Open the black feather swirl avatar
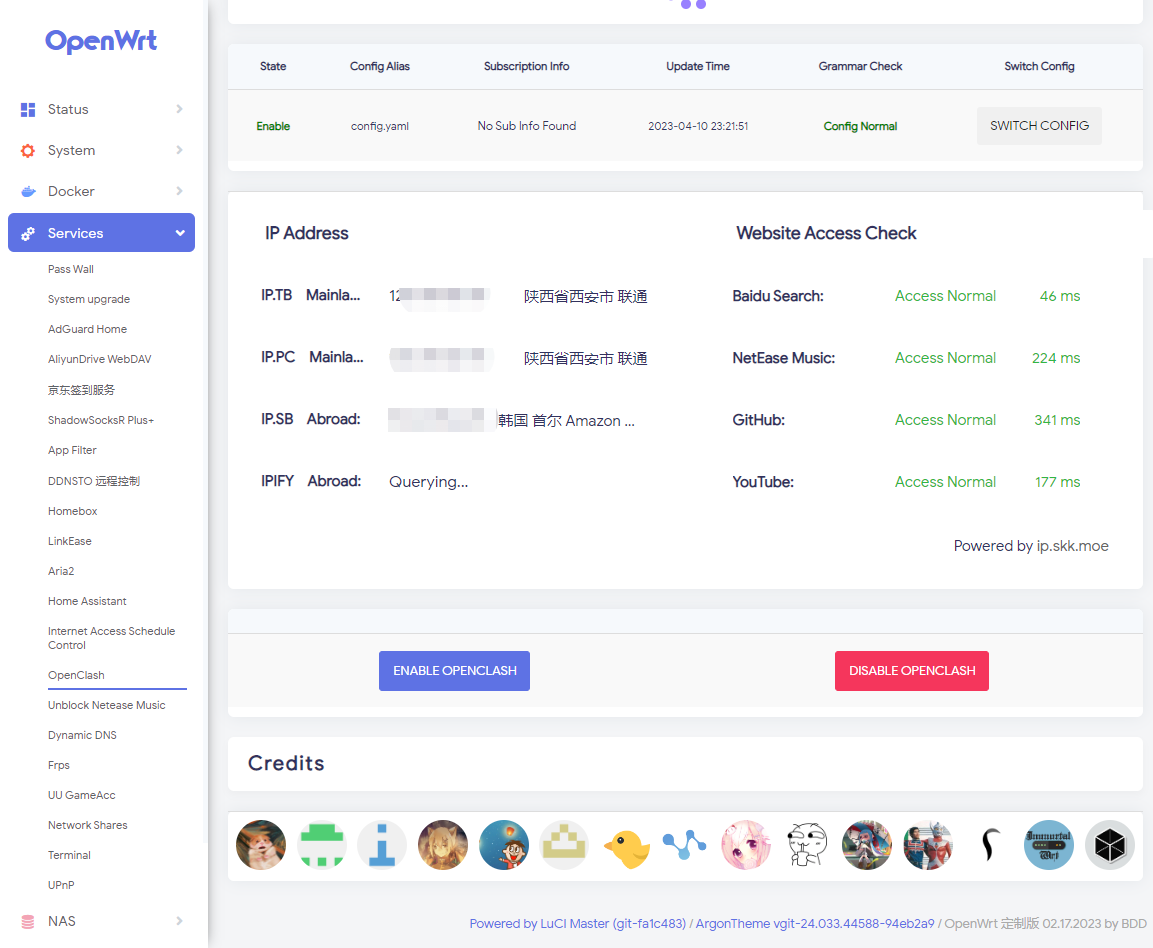 988,845
